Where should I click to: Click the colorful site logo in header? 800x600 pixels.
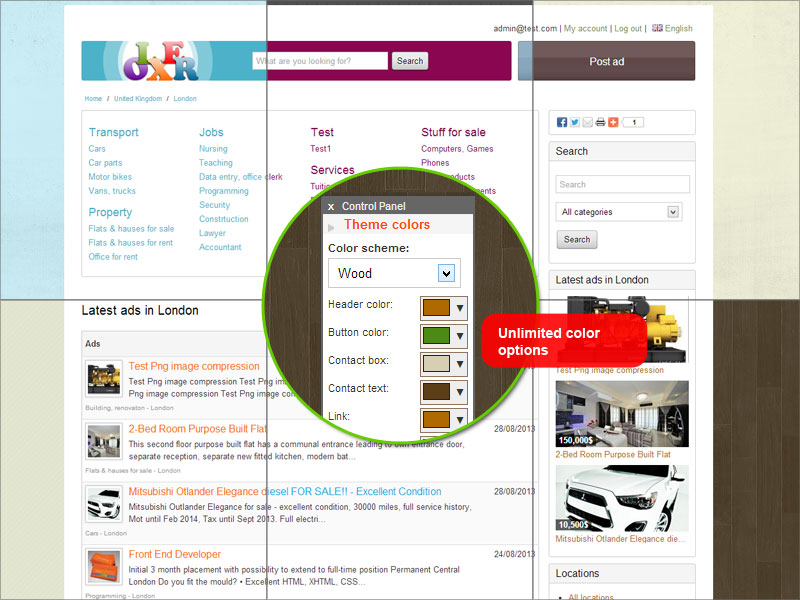pyautogui.click(x=161, y=61)
